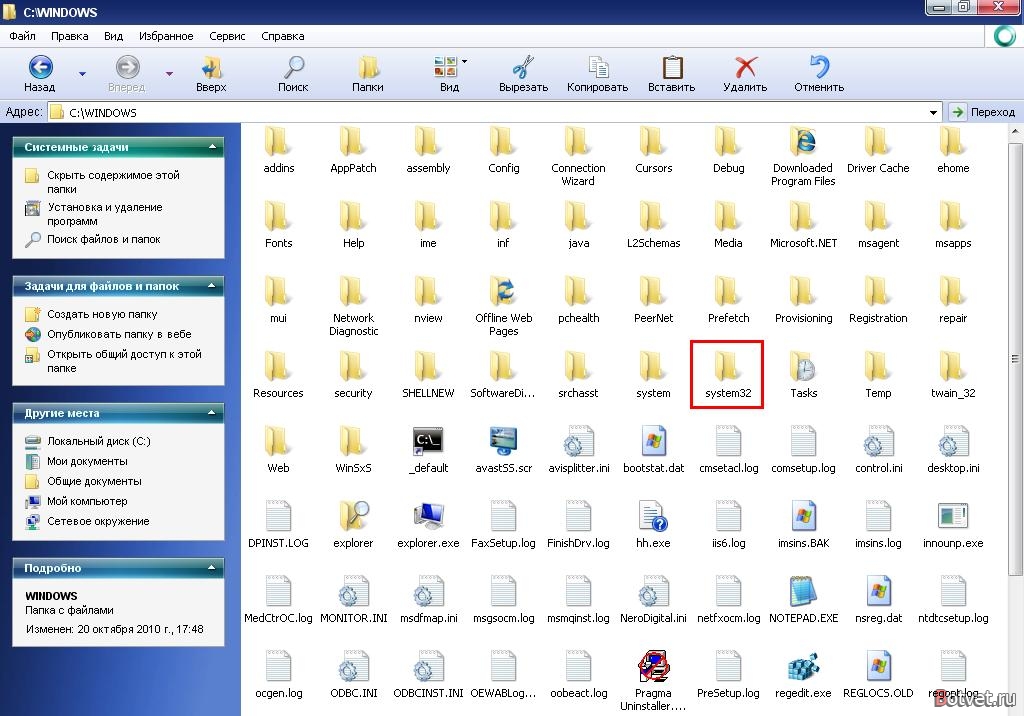Click Создать новую папку link
Viewport: 1024px width, 716px height.
pos(102,314)
